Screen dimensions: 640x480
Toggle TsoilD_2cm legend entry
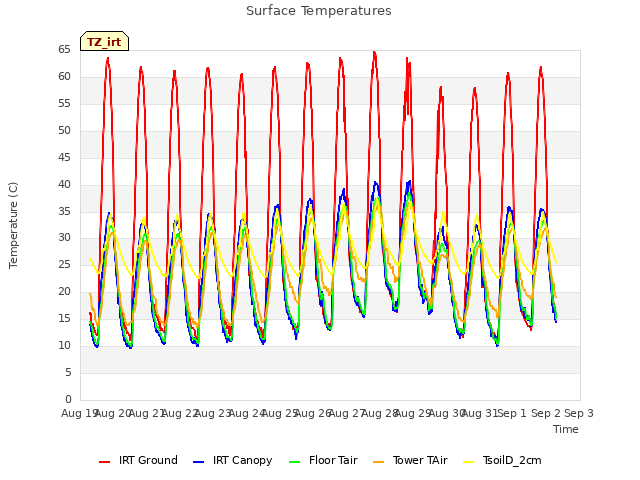point(502,460)
